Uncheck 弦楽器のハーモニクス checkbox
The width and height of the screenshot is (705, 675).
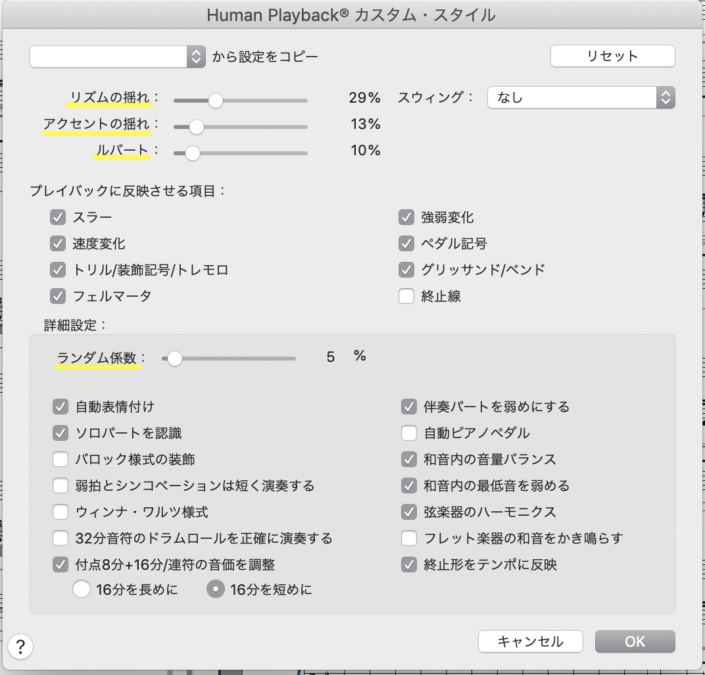pos(409,512)
